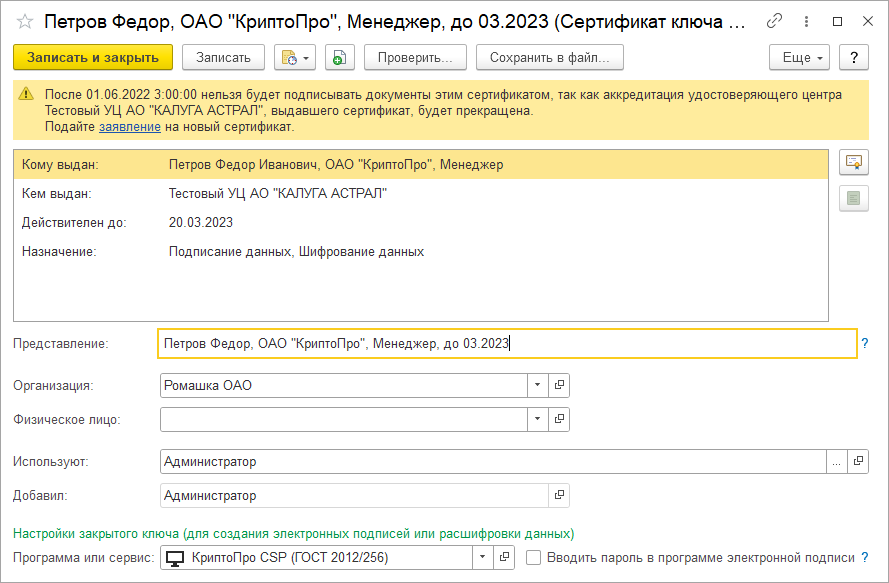
Task: Click the empty Физическое лицо field
Action: click(344, 420)
